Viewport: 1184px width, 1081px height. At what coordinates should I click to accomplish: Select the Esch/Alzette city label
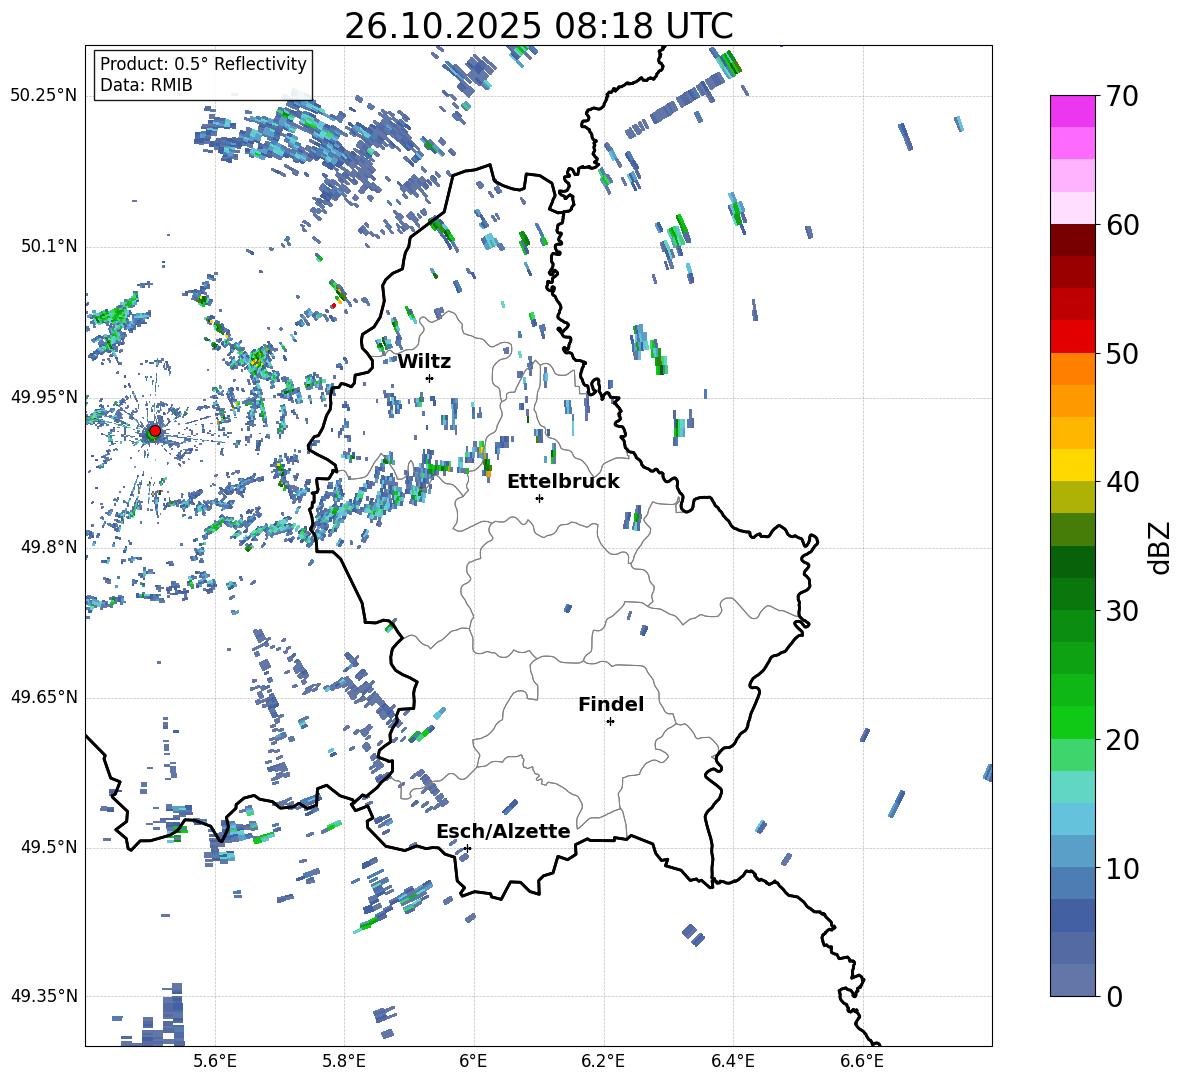(503, 831)
